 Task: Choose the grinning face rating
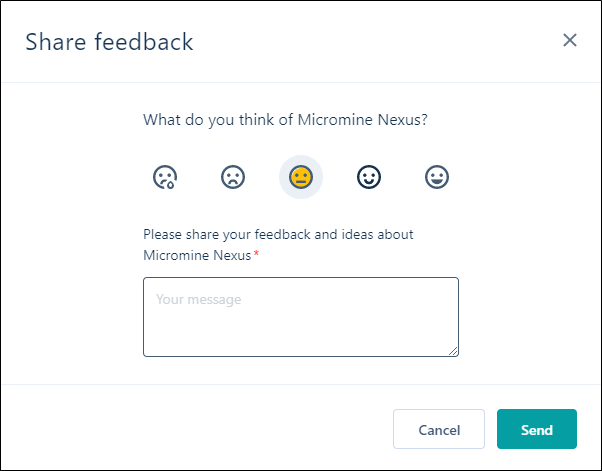click(x=437, y=177)
